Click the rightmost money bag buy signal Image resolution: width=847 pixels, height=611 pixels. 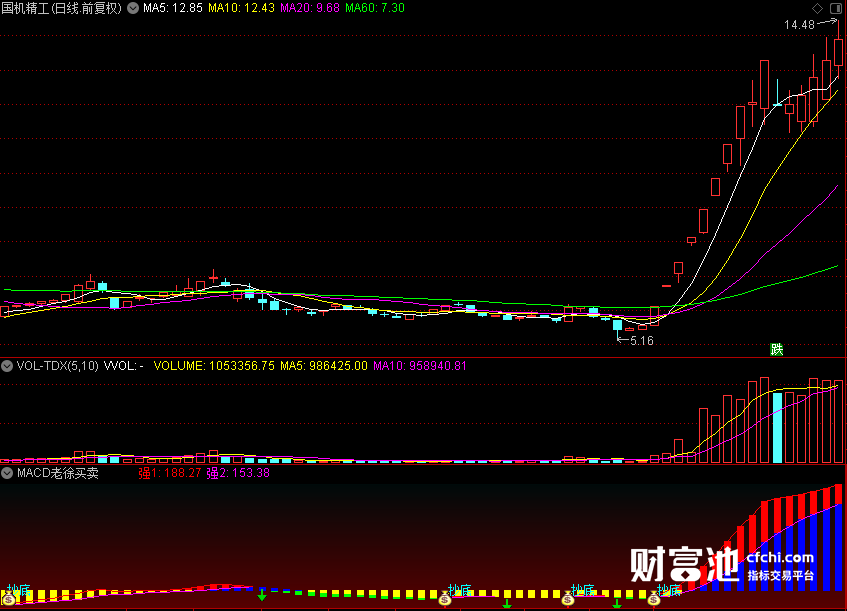point(654,599)
